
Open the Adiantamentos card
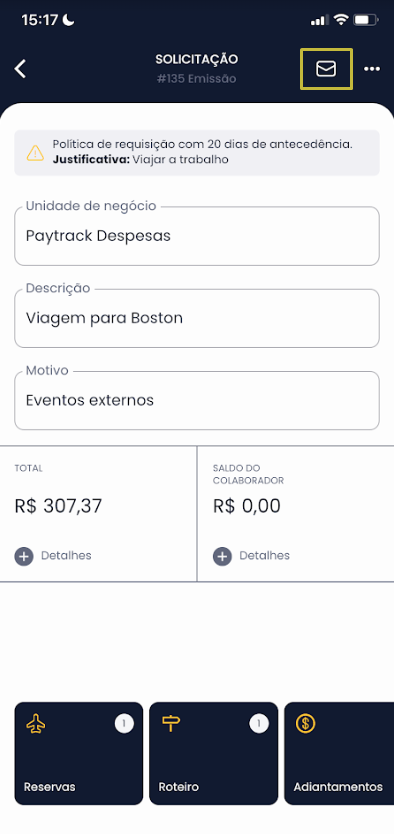click(x=339, y=753)
